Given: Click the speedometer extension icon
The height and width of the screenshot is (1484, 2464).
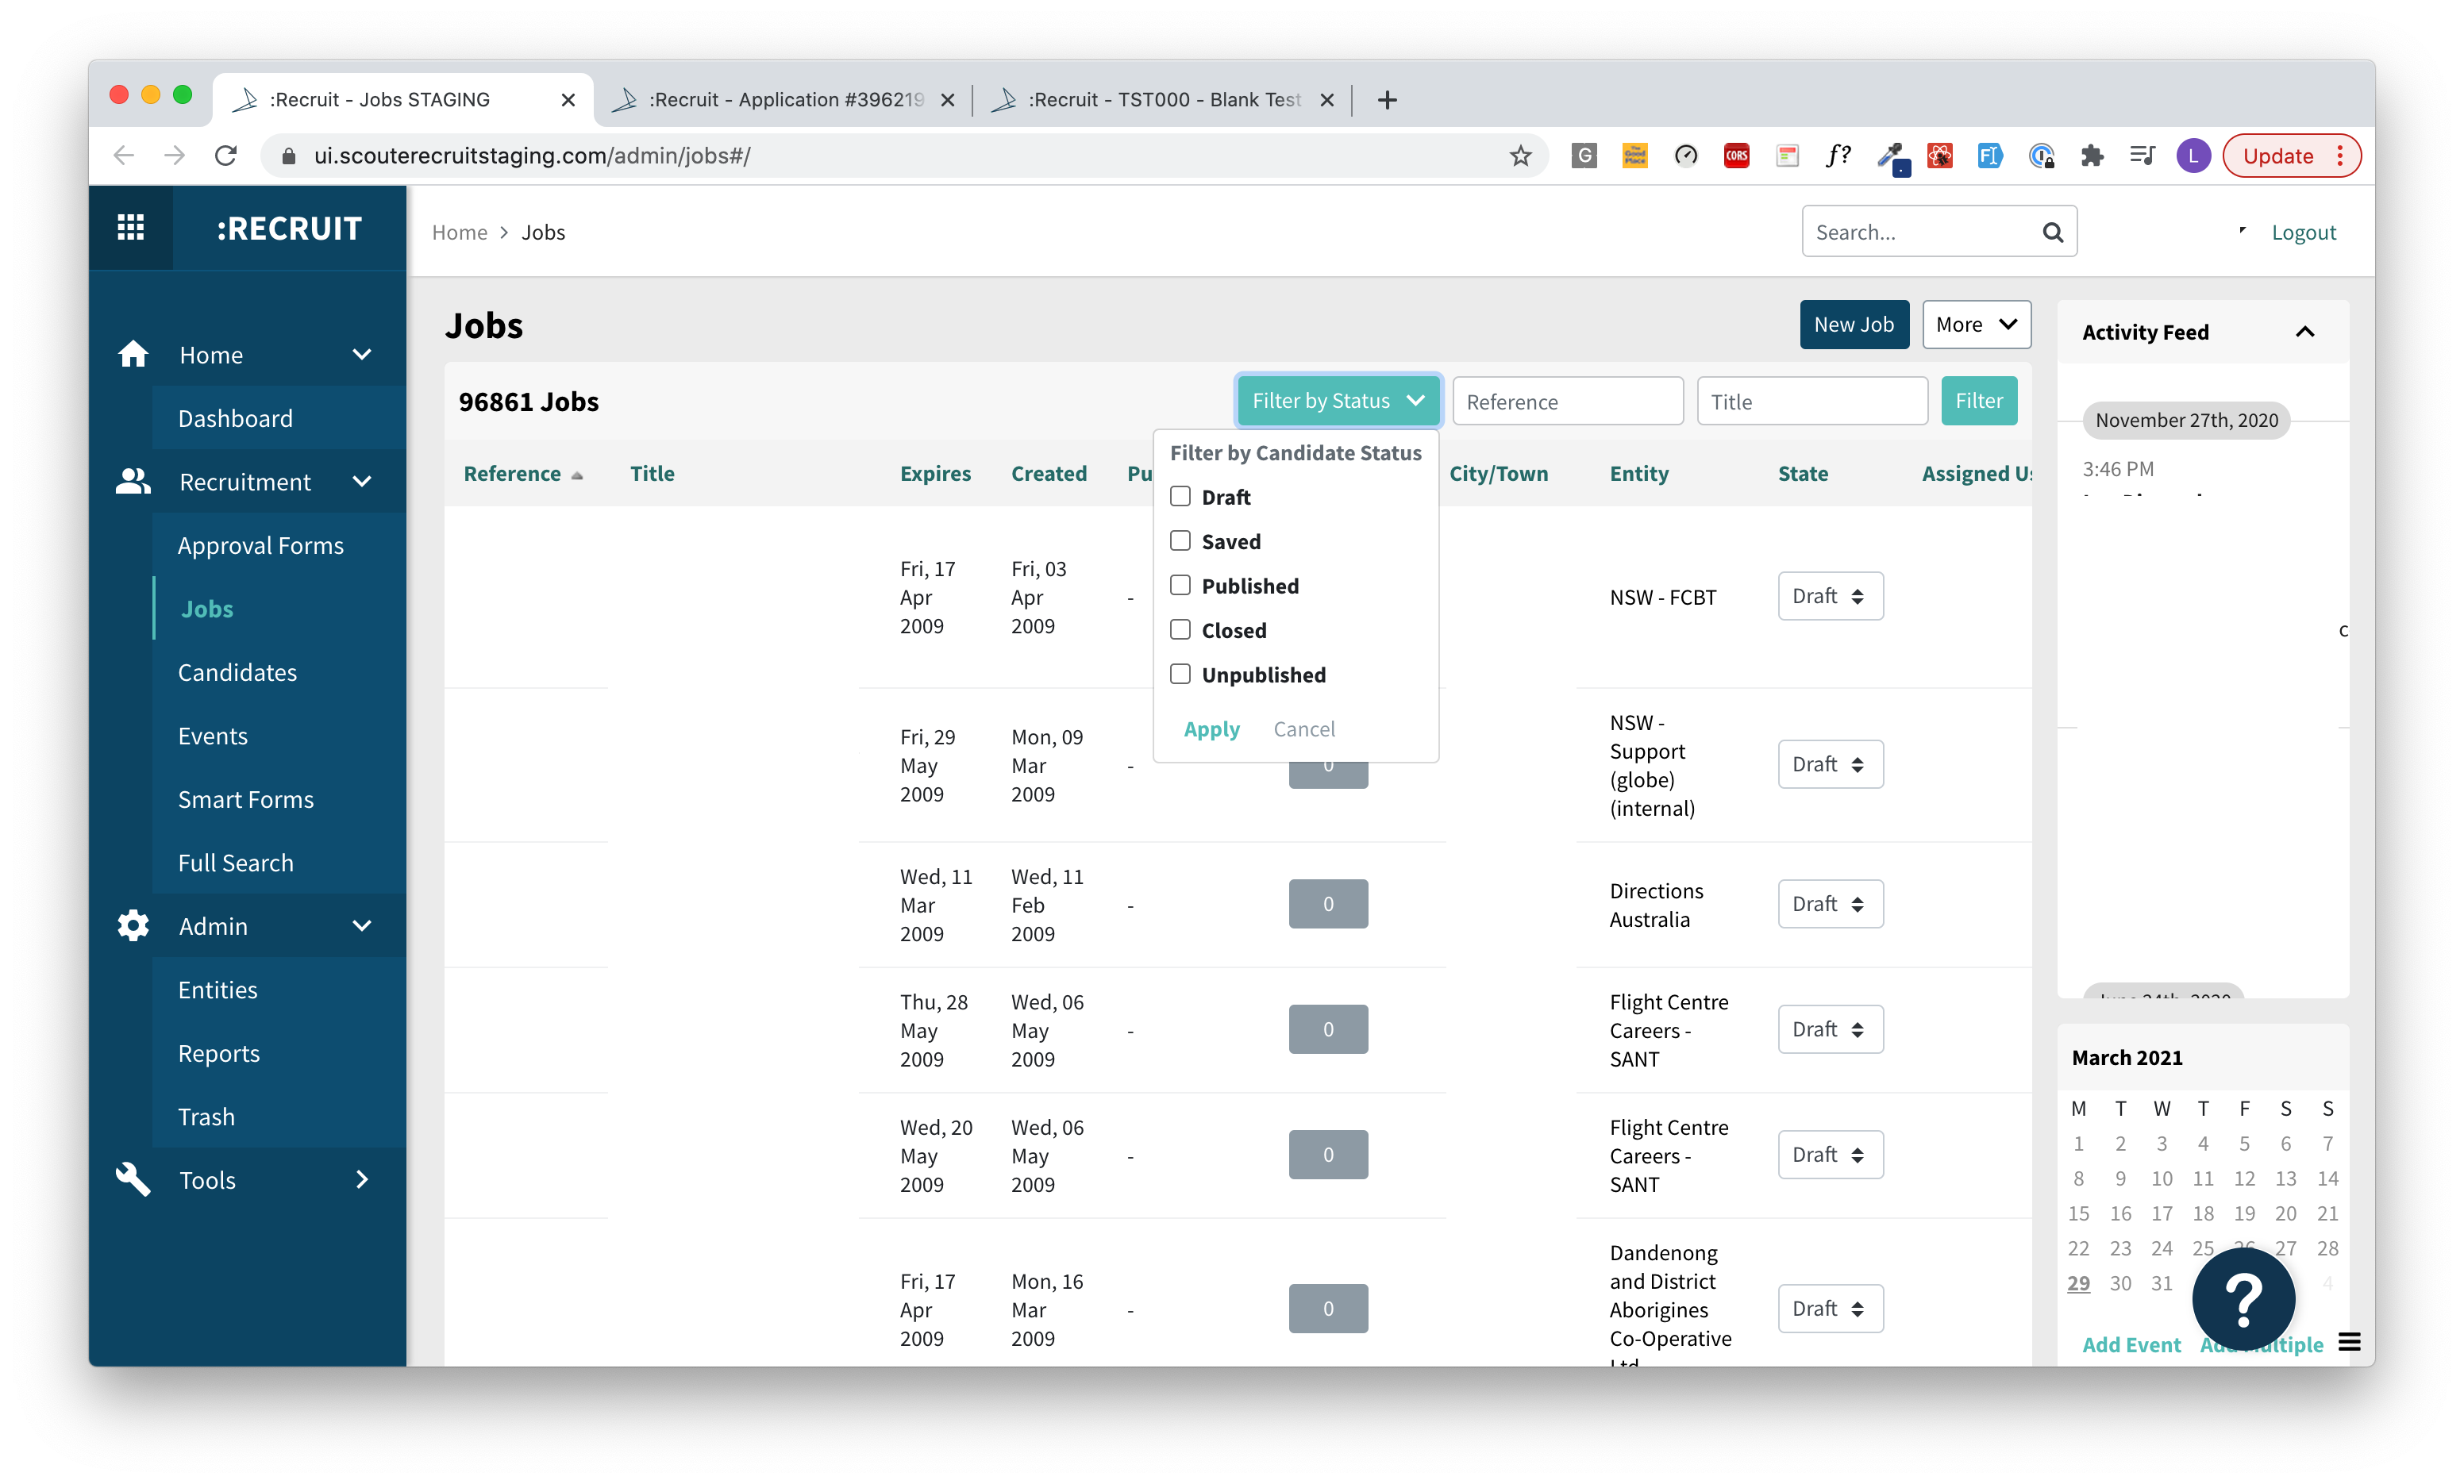Looking at the screenshot, I should pos(1686,156).
